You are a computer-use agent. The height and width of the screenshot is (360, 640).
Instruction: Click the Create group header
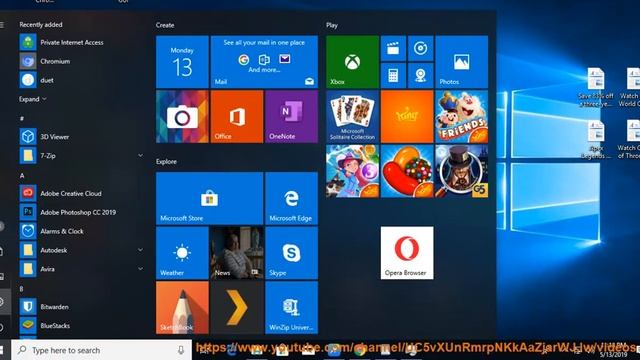tap(165, 25)
